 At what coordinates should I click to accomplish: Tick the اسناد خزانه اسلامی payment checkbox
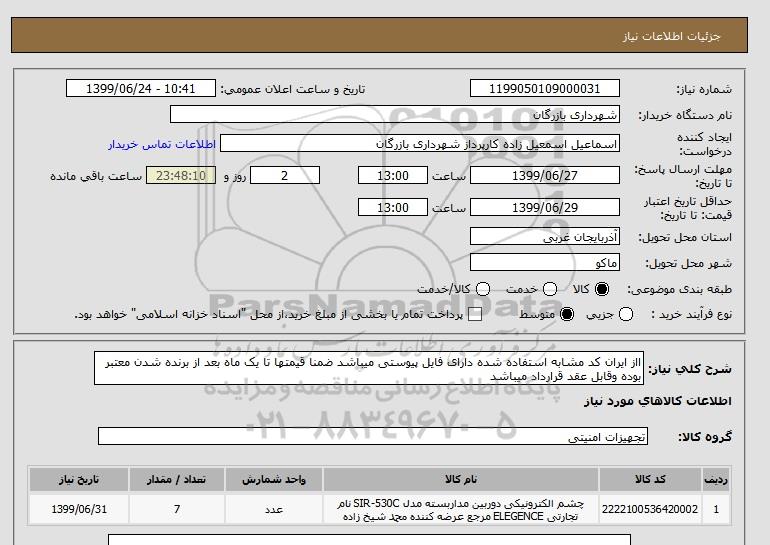tap(475, 315)
